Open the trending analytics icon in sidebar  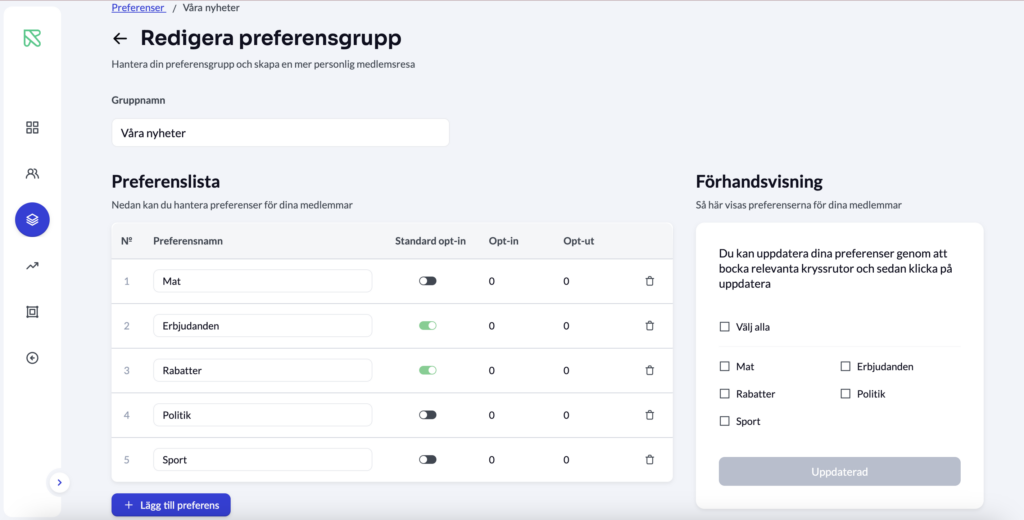pos(32,266)
